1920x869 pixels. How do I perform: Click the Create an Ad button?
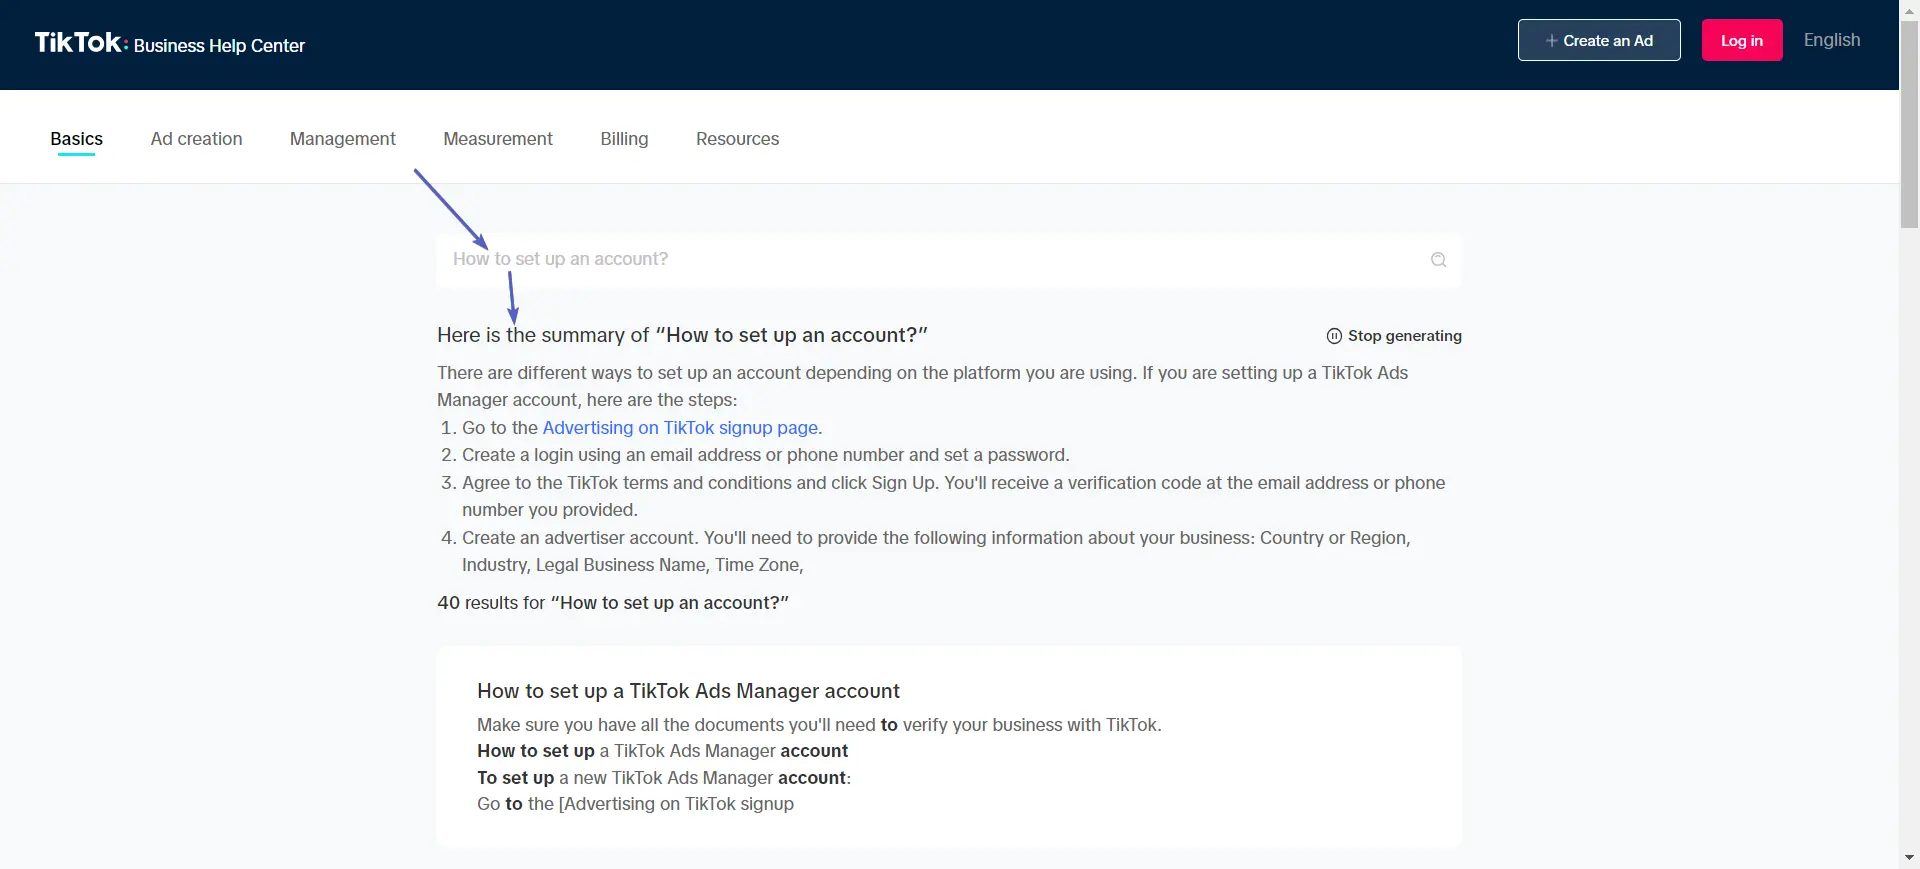coord(1599,40)
